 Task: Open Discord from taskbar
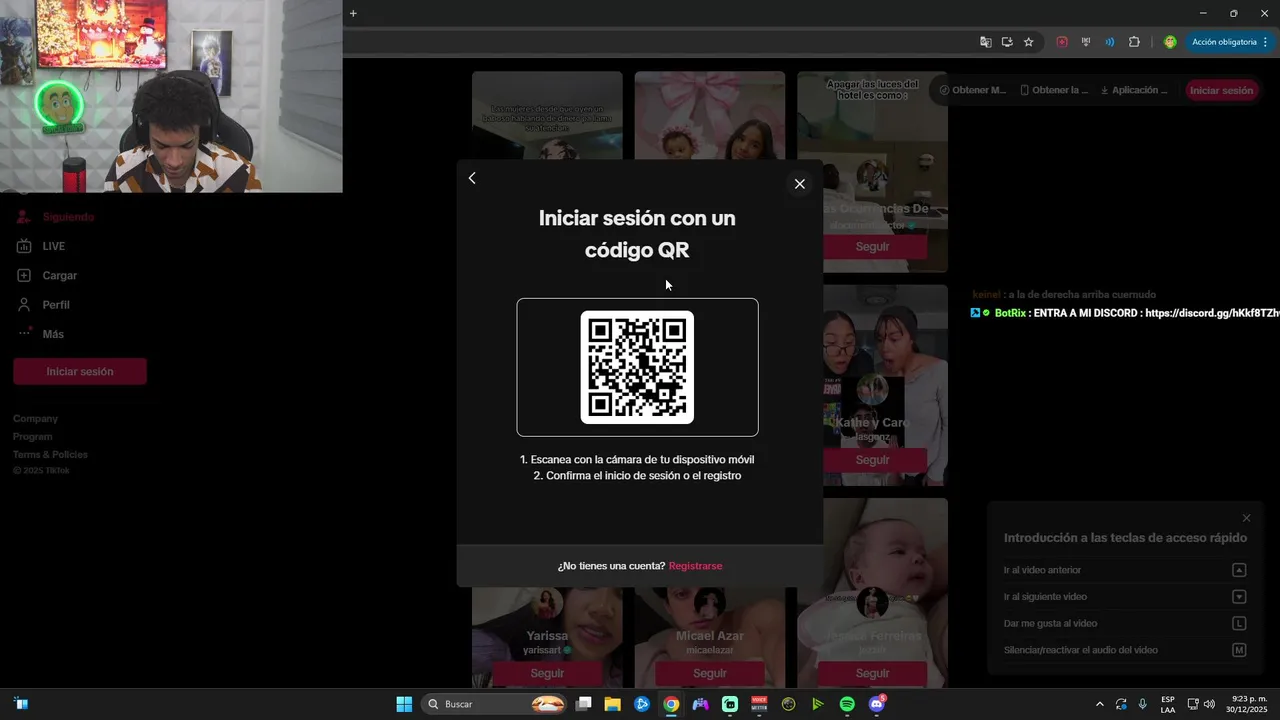point(877,704)
